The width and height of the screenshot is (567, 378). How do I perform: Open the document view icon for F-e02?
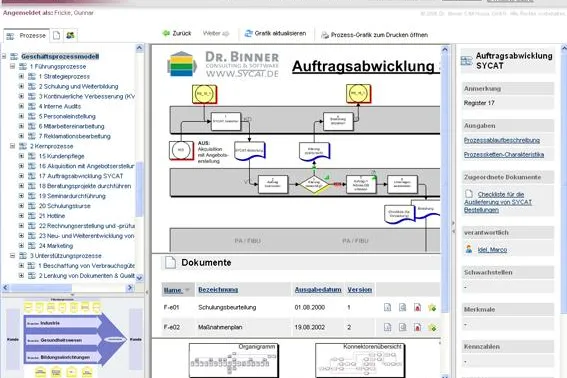[387, 327]
